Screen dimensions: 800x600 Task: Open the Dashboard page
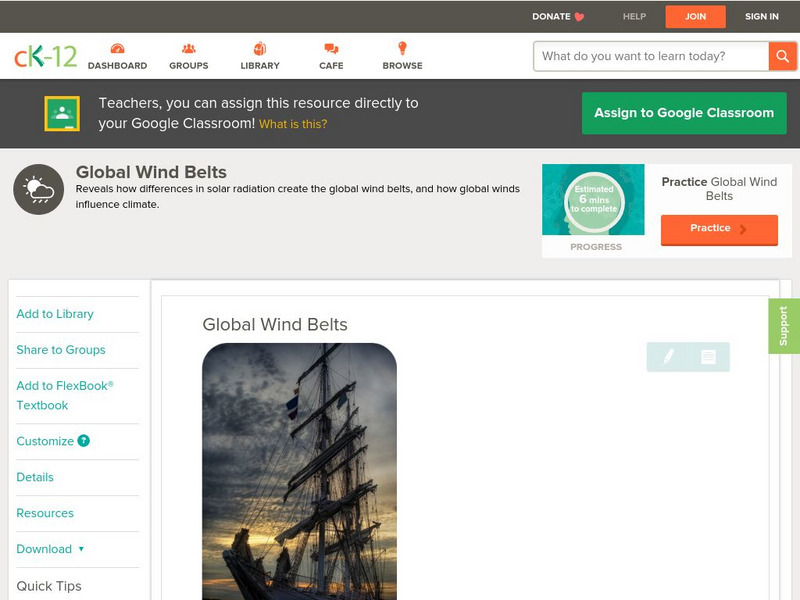117,56
